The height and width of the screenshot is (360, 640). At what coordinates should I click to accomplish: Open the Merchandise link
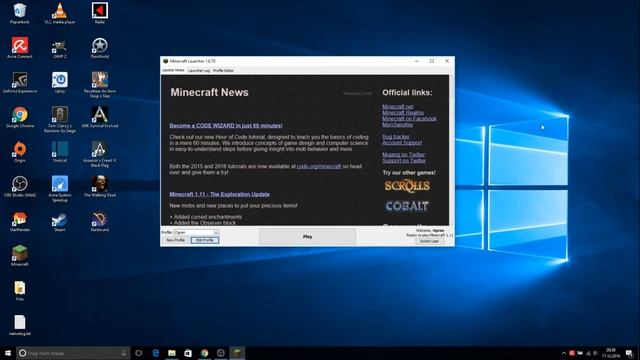tap(398, 124)
